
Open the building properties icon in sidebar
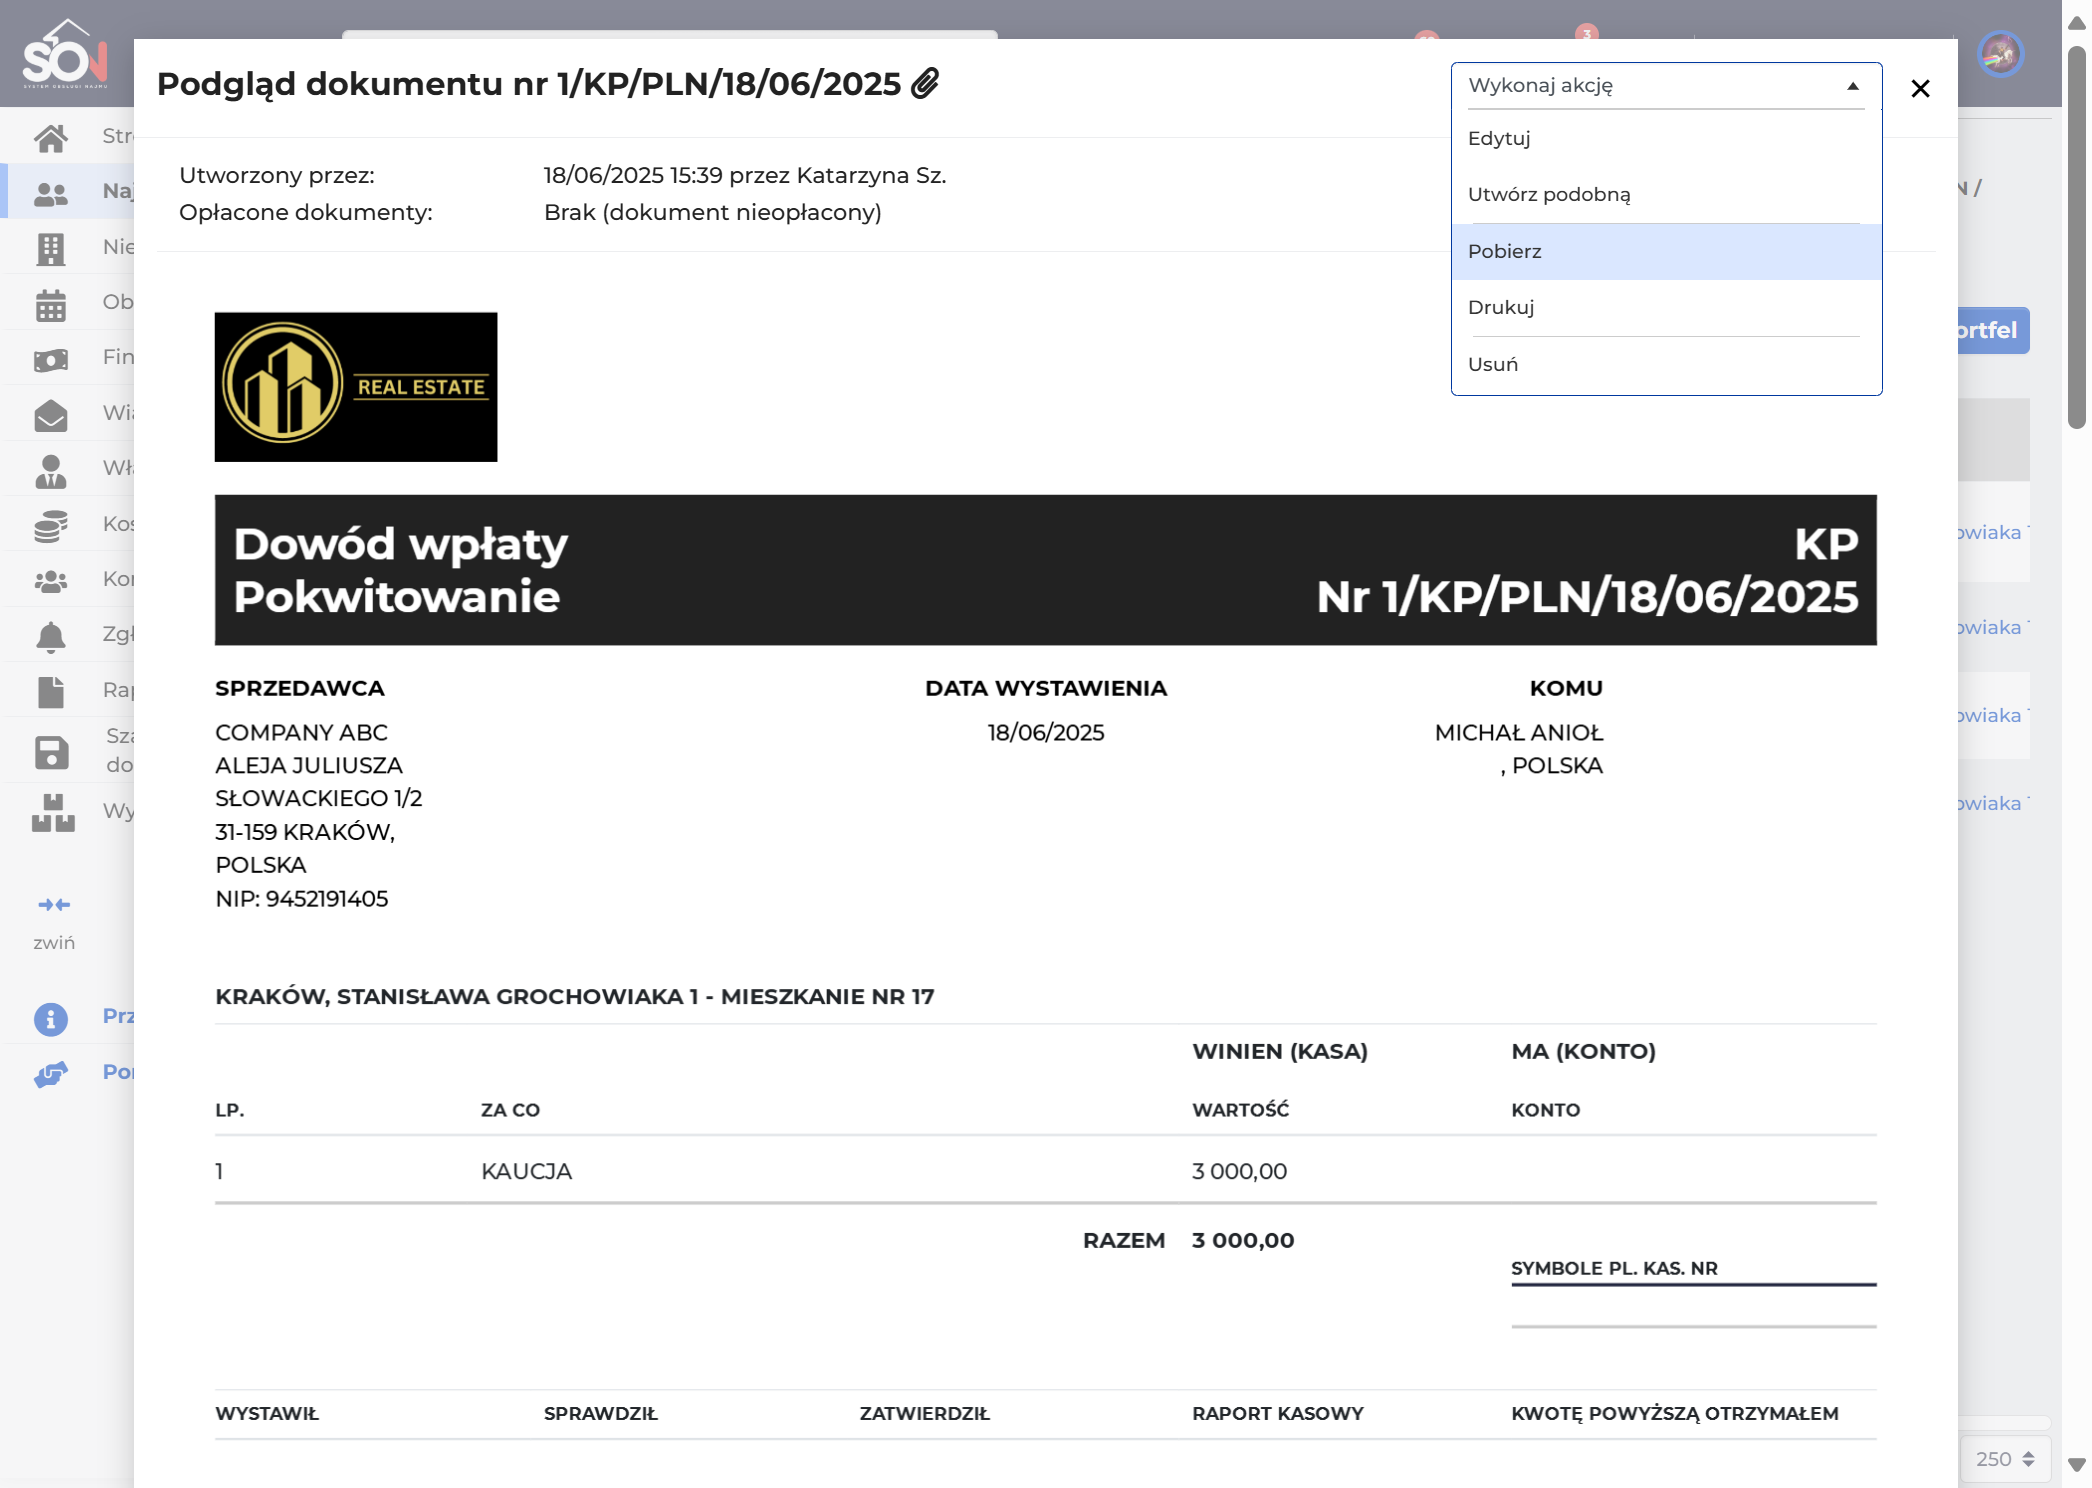click(x=51, y=248)
